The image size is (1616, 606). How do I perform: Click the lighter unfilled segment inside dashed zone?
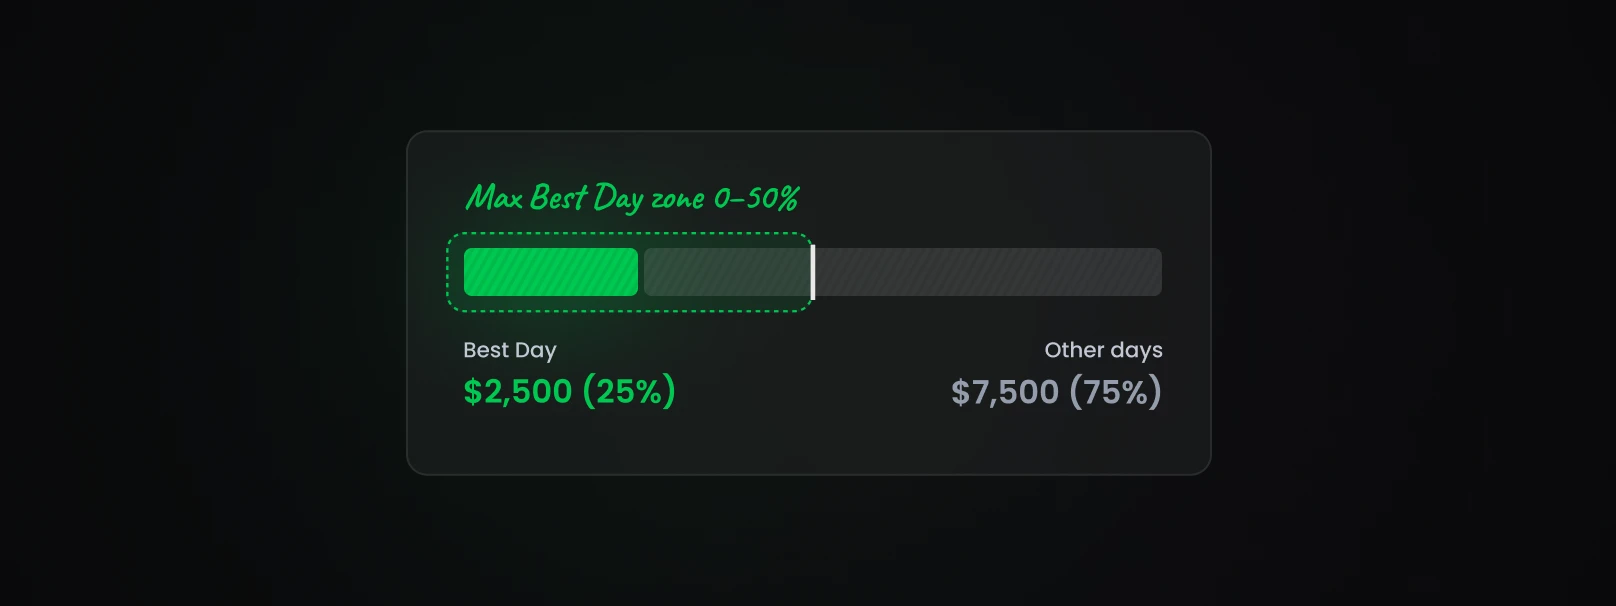tap(725, 272)
